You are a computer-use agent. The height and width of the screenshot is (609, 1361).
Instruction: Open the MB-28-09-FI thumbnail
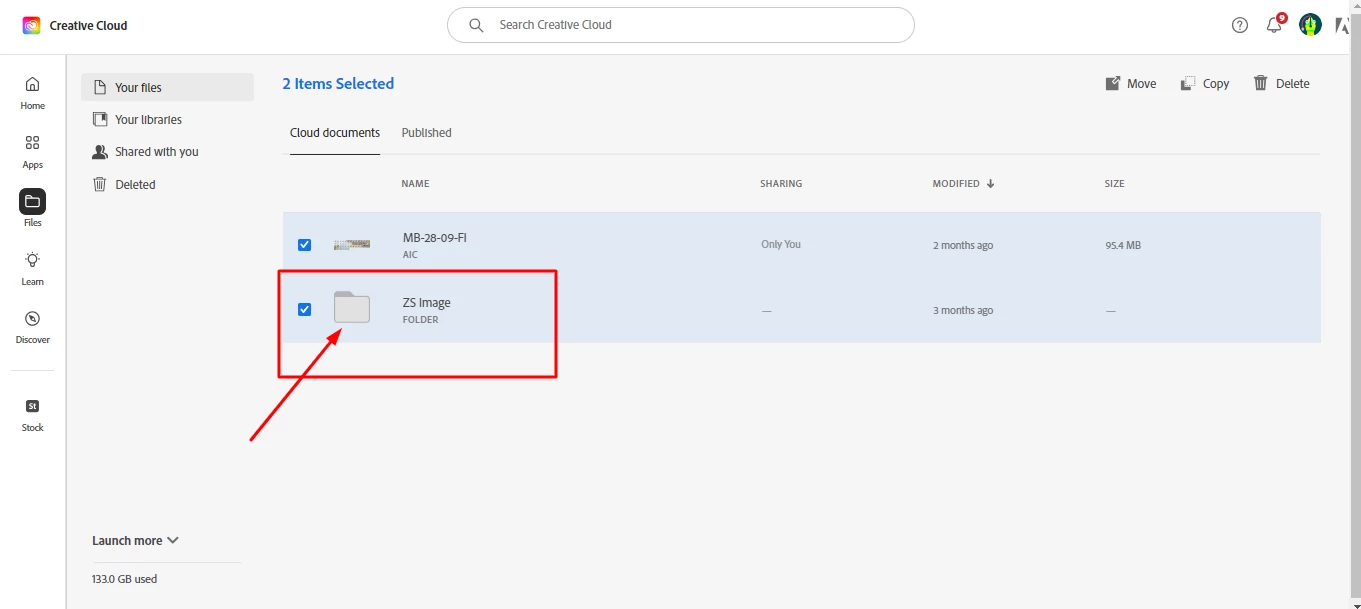(x=352, y=244)
